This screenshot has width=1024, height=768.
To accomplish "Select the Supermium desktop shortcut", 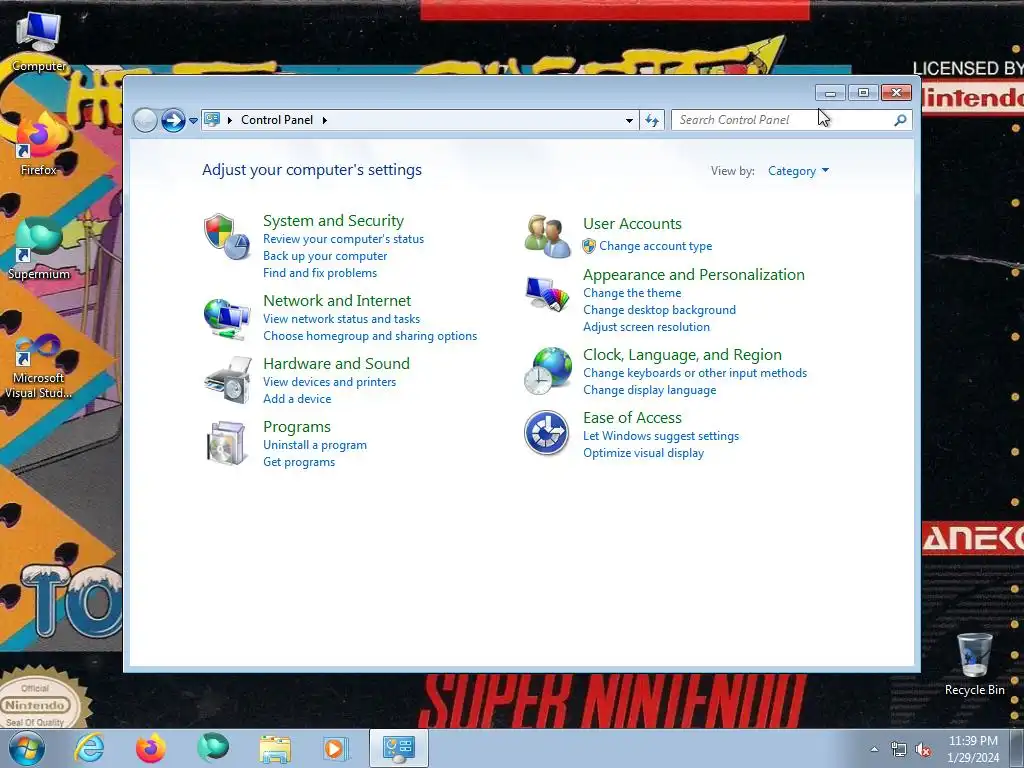I will point(39,248).
